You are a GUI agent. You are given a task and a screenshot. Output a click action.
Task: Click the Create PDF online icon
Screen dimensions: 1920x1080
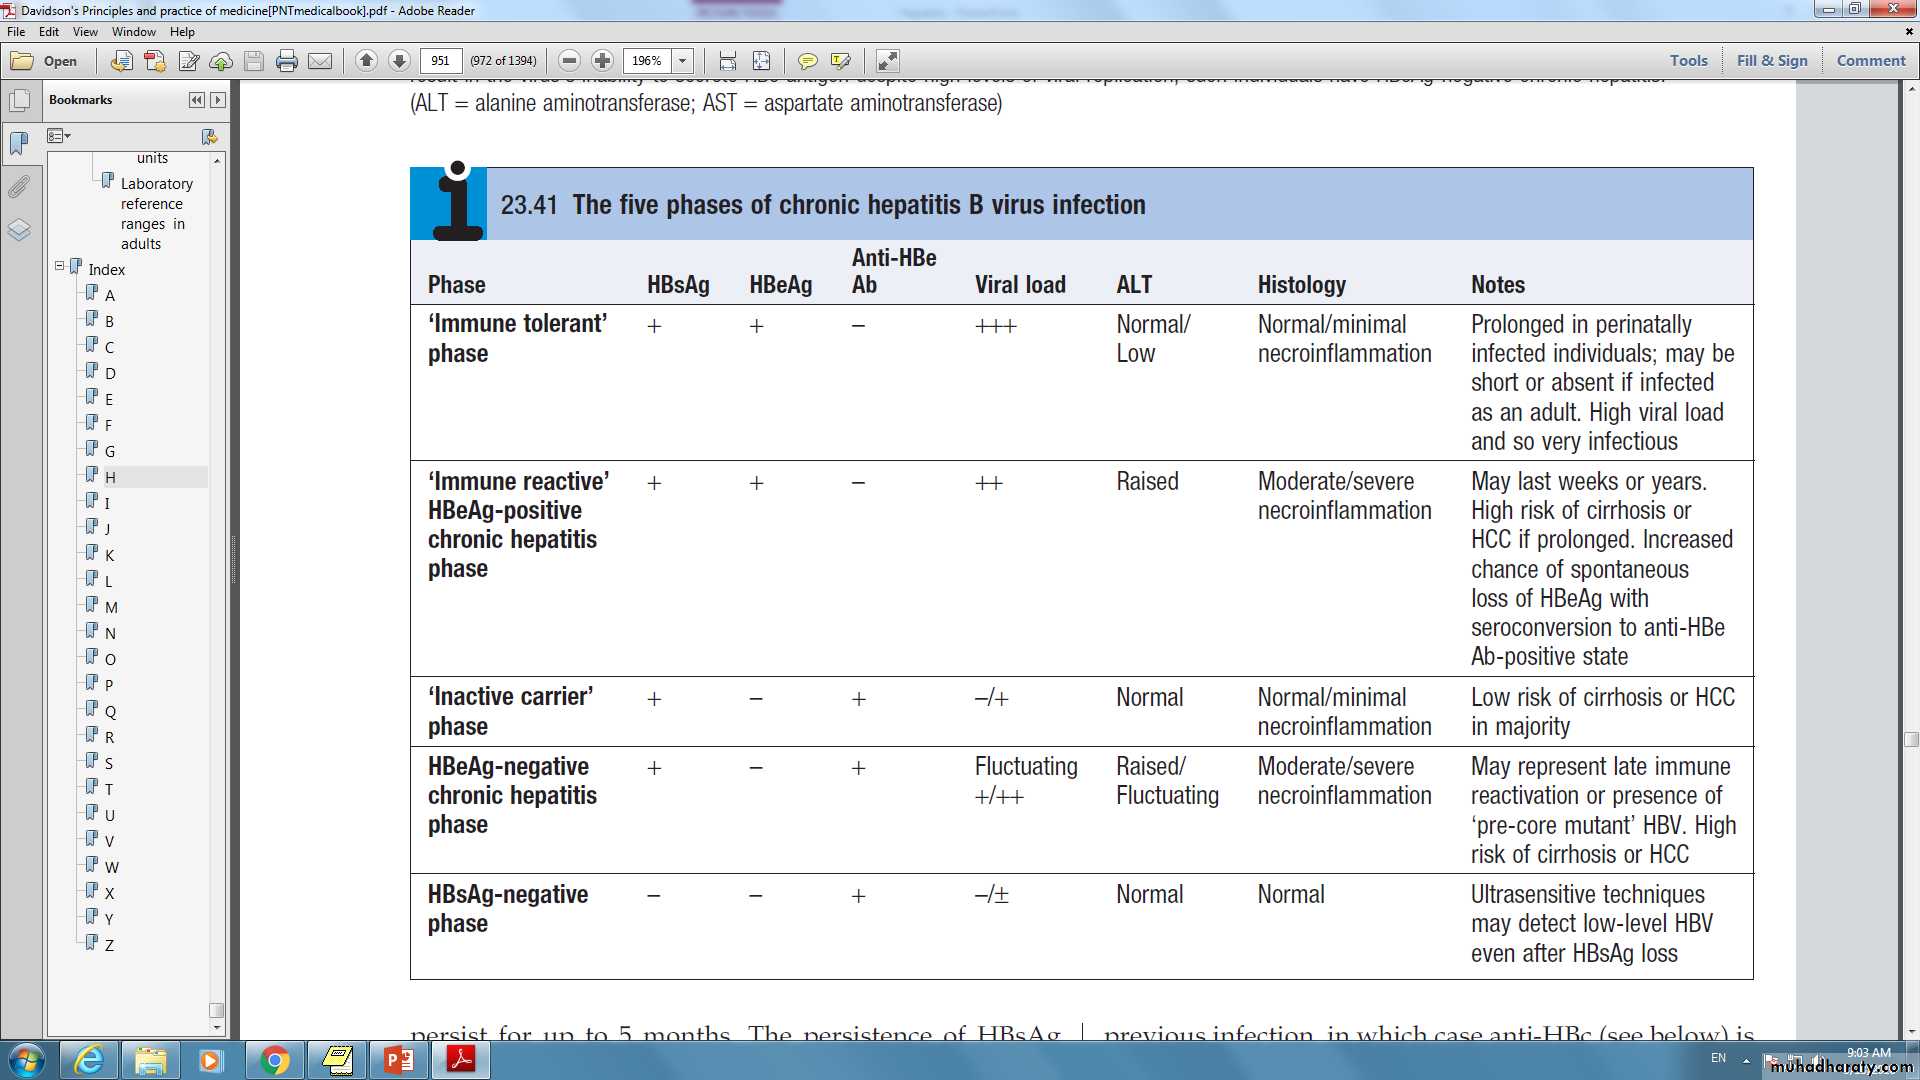155,61
